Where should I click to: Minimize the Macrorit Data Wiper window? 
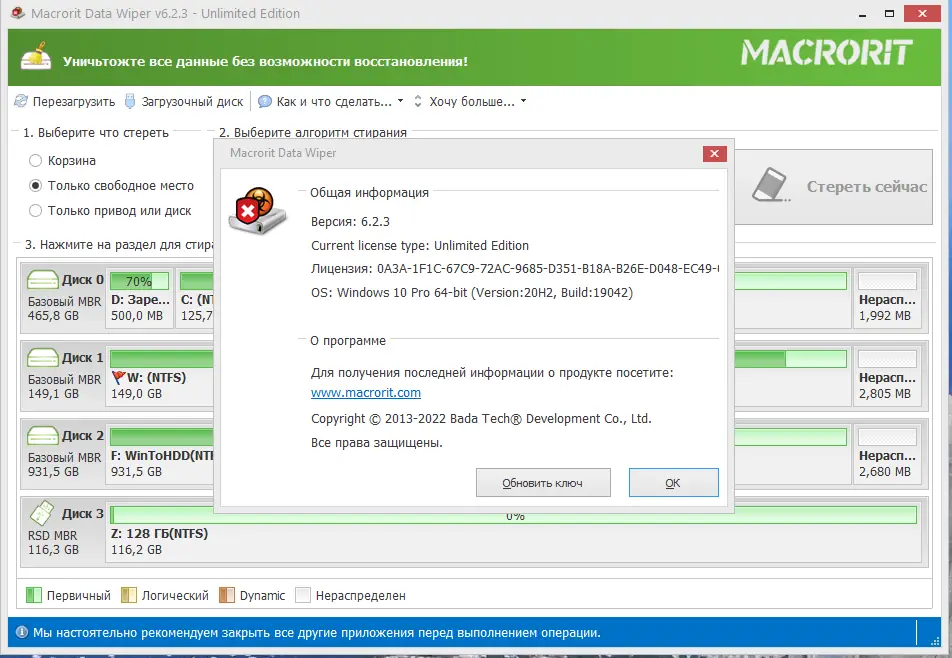click(x=862, y=13)
